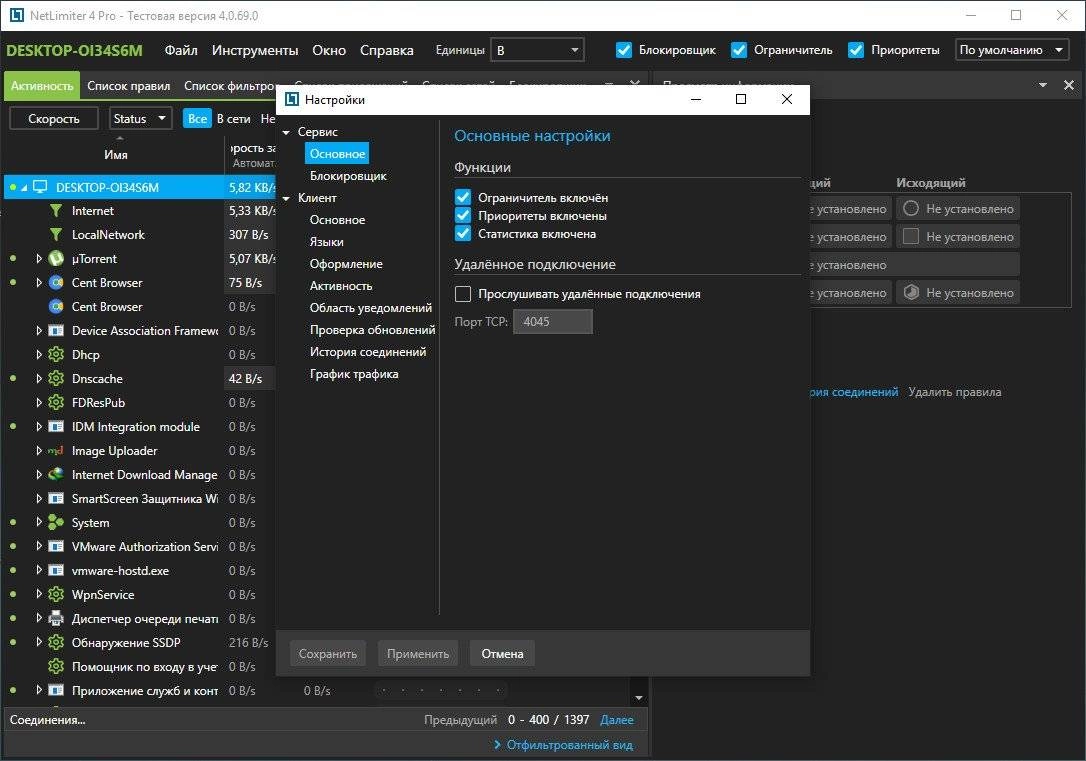Click the Device Association Framework icon
The height and width of the screenshot is (761, 1086).
[x=55, y=331]
